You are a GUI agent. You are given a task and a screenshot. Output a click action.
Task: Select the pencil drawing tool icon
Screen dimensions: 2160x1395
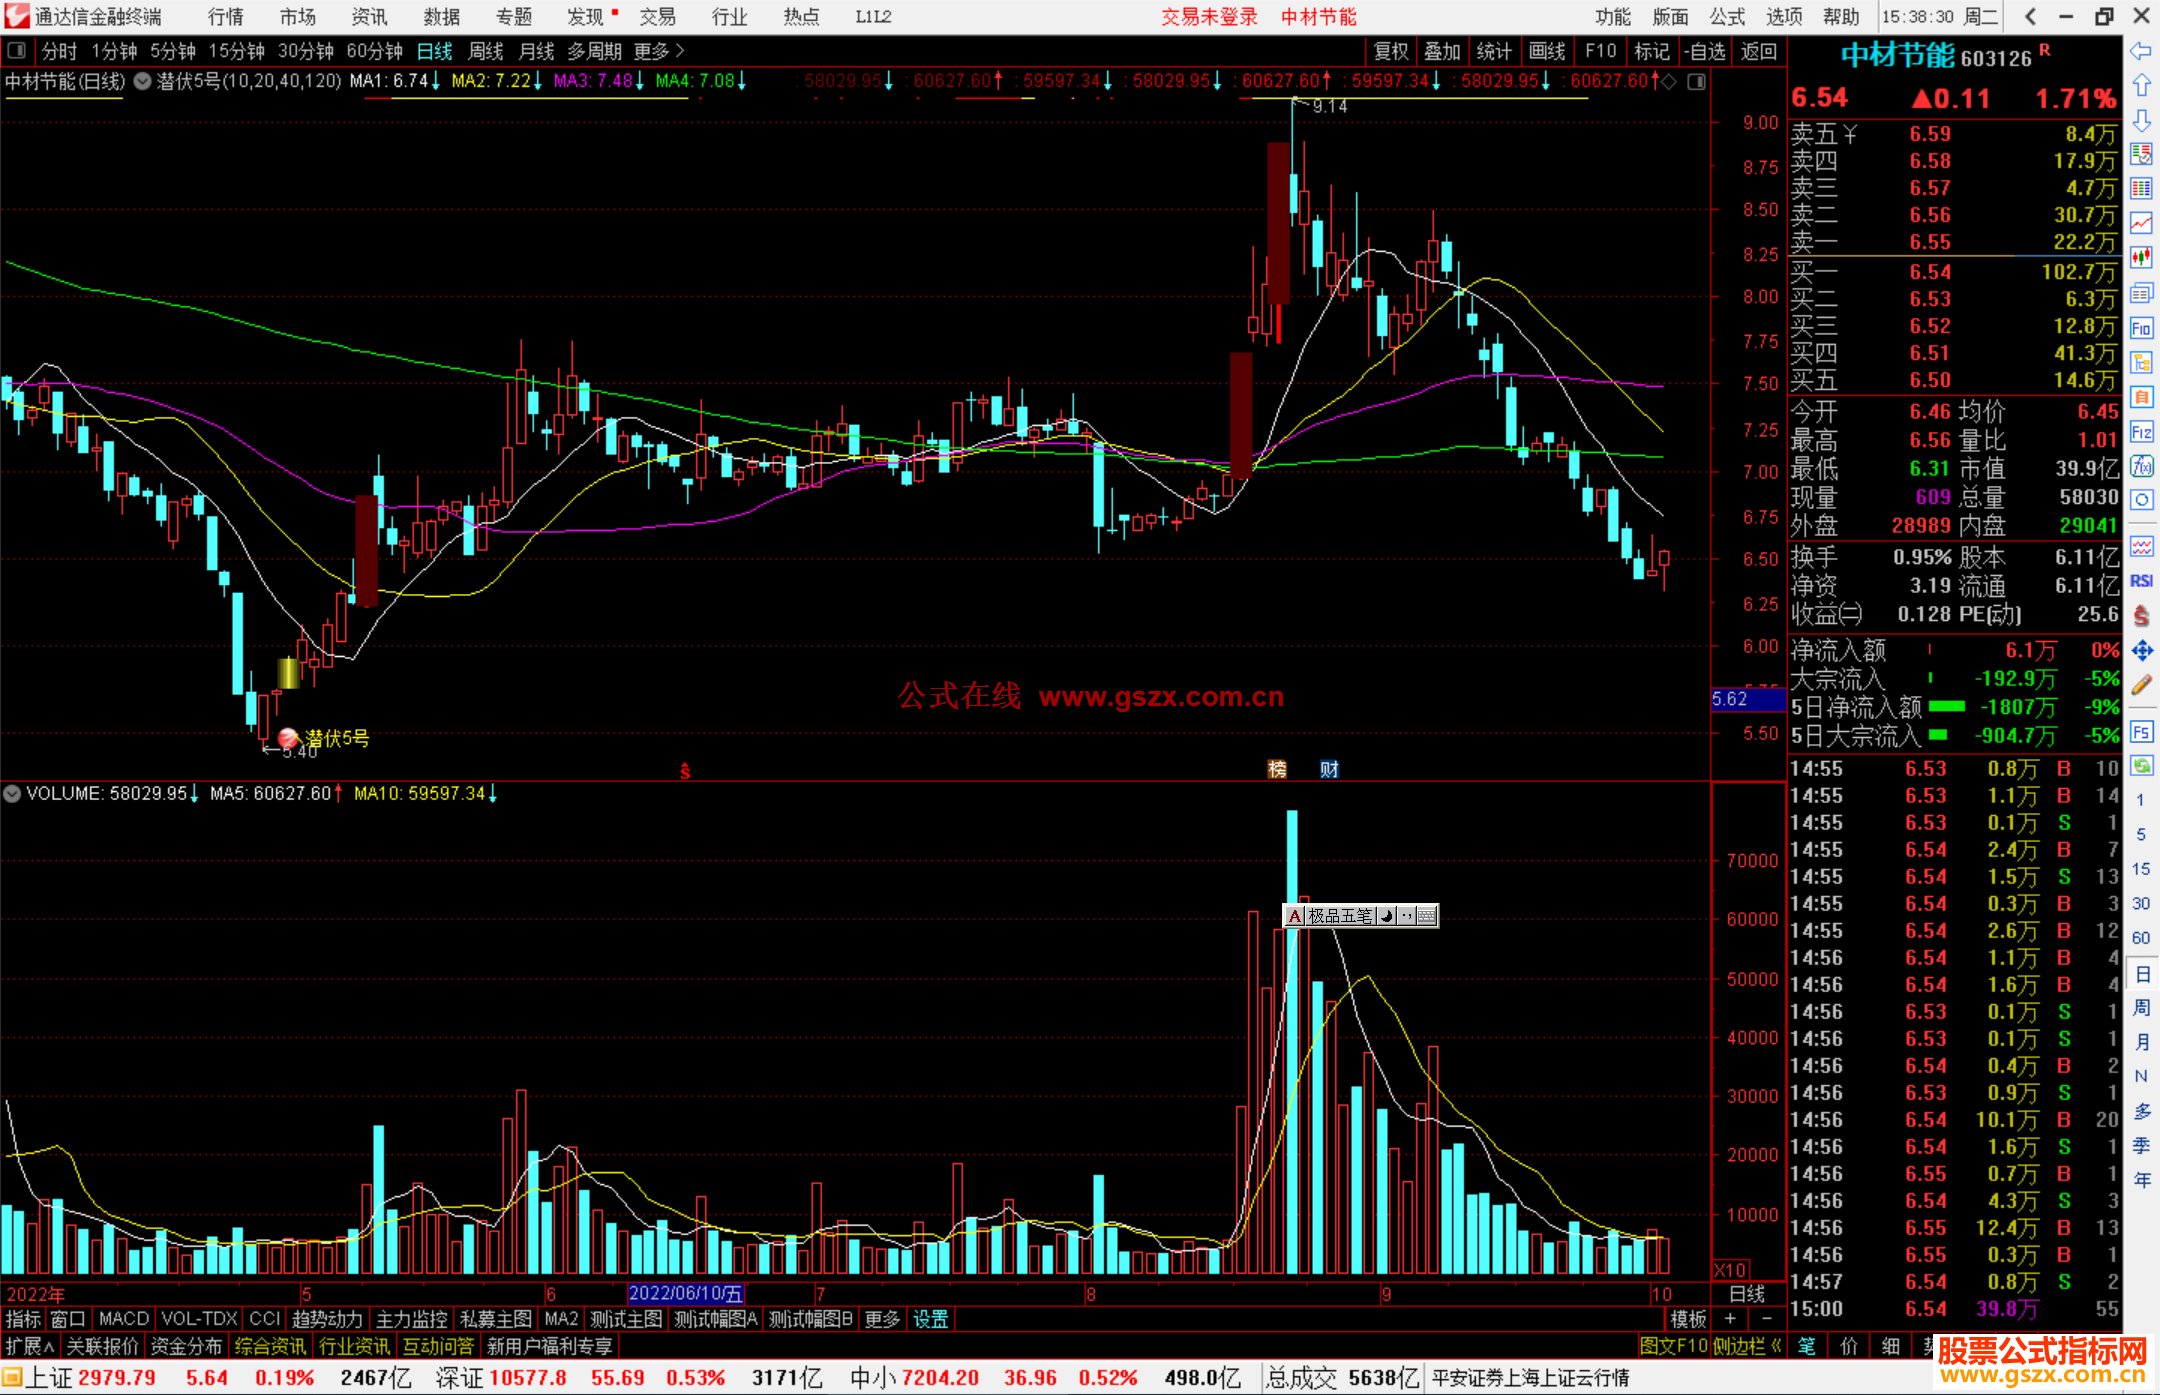[x=2141, y=685]
